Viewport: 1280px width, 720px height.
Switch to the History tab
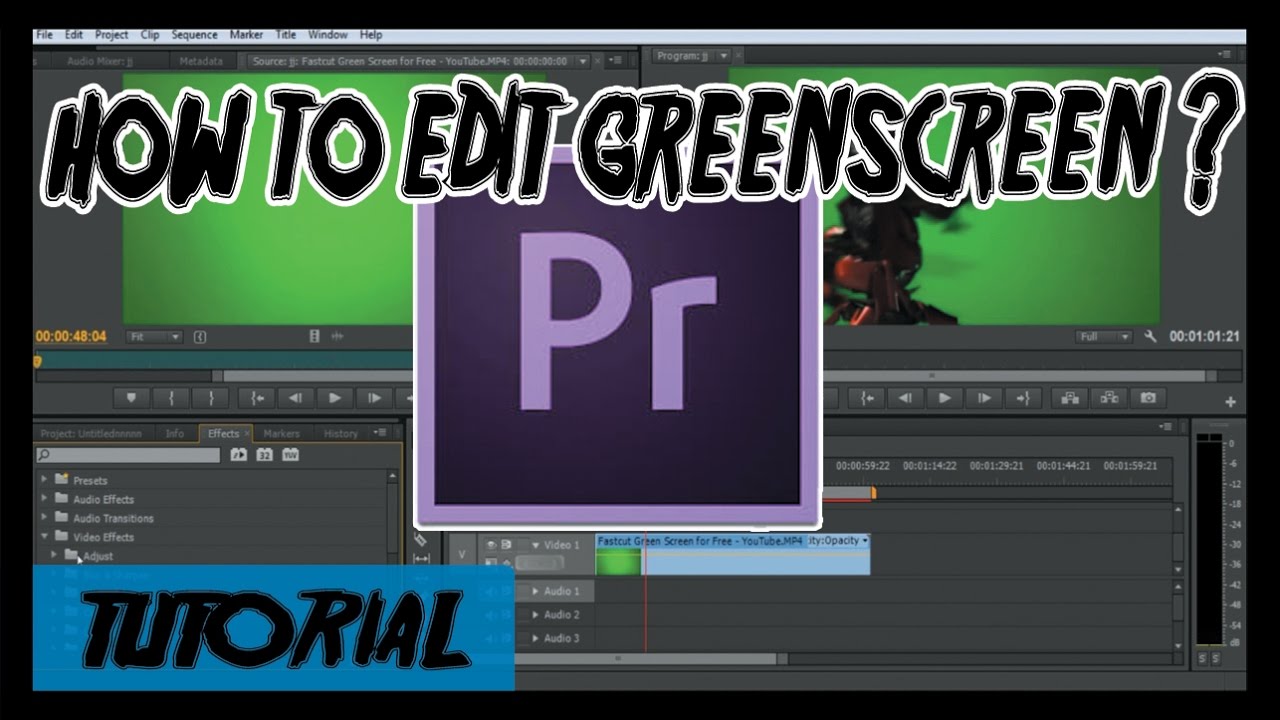click(340, 434)
